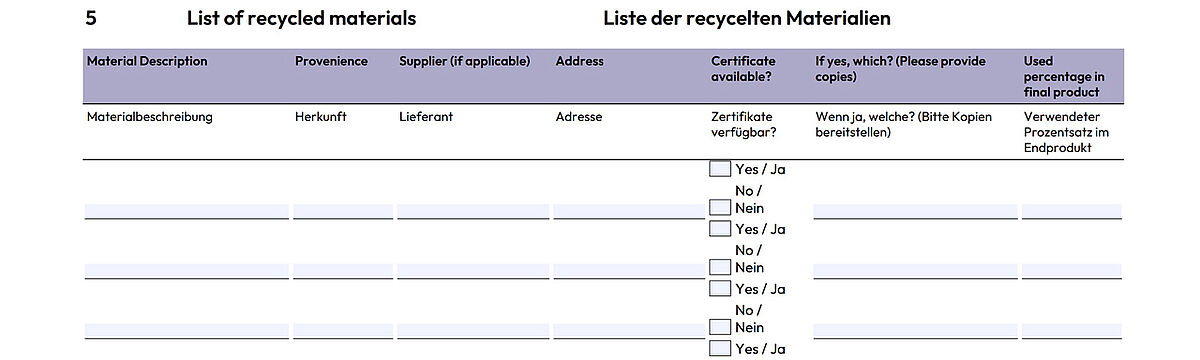Screen dimensions: 1200x360
Task: Click third row Provenience field
Action: point(343,331)
